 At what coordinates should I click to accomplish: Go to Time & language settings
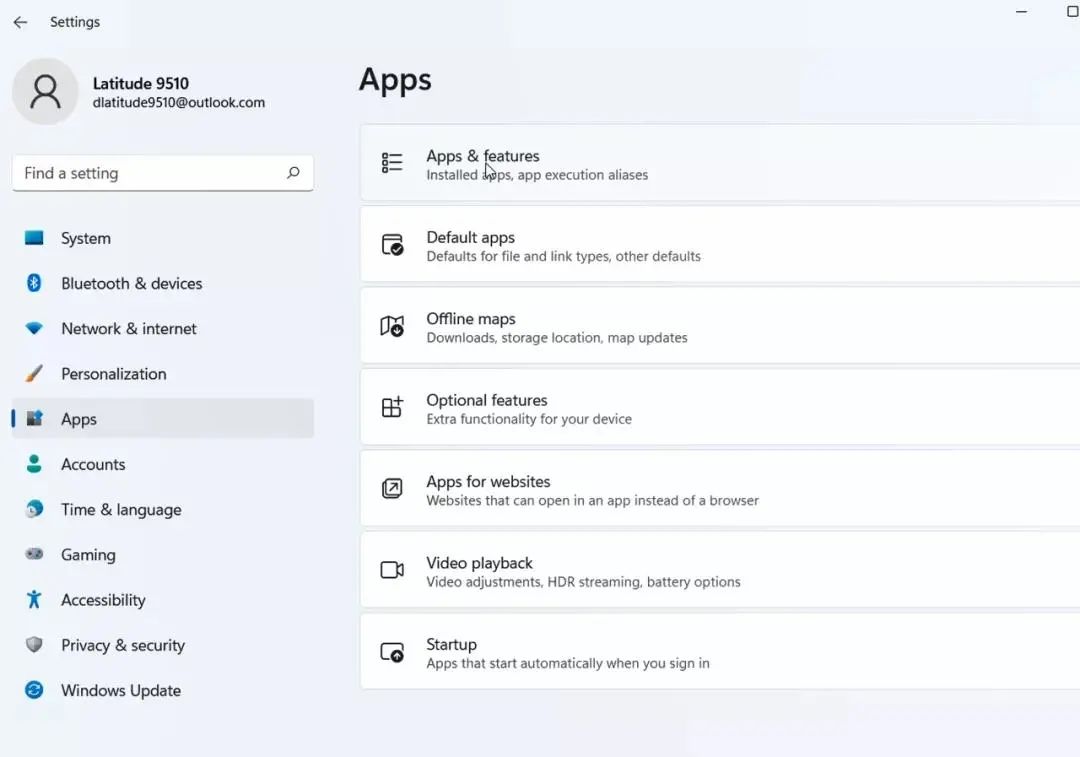pyautogui.click(x=121, y=509)
